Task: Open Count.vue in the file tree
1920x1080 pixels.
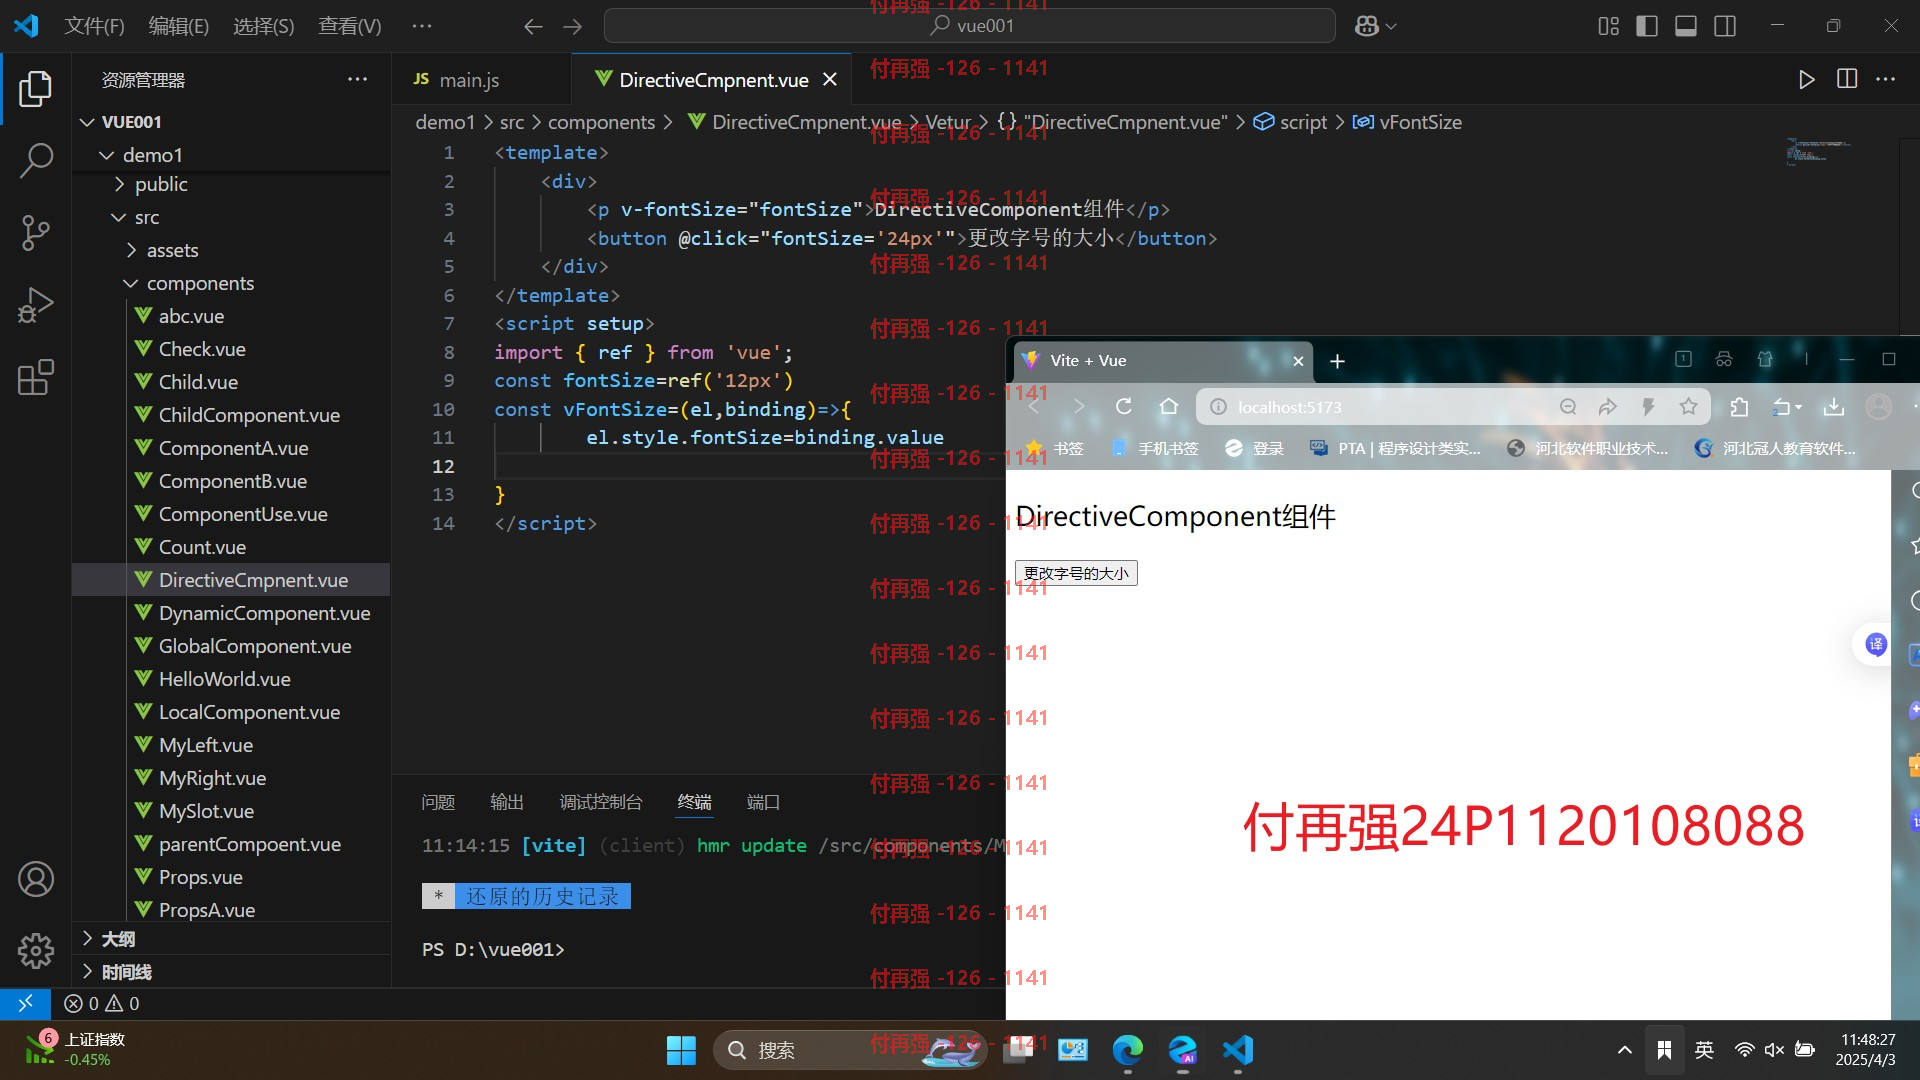Action: pyautogui.click(x=231, y=547)
